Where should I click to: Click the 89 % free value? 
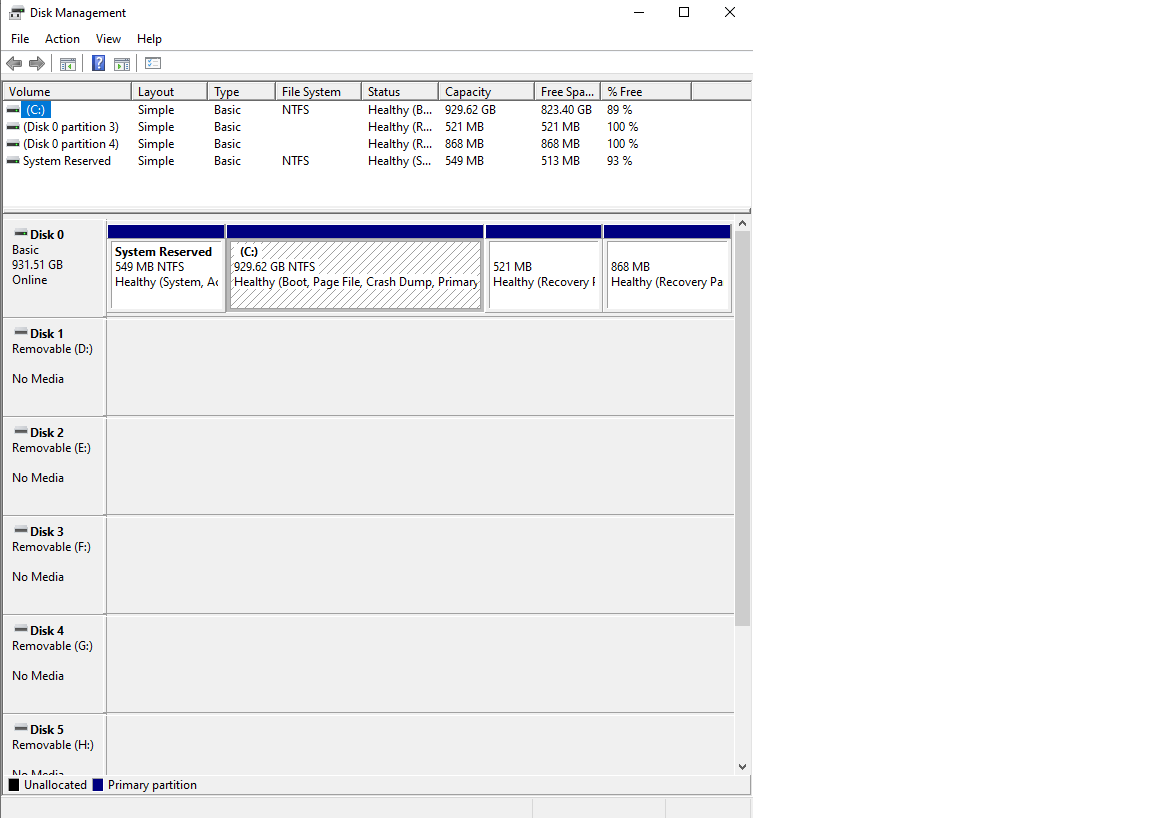click(x=619, y=110)
